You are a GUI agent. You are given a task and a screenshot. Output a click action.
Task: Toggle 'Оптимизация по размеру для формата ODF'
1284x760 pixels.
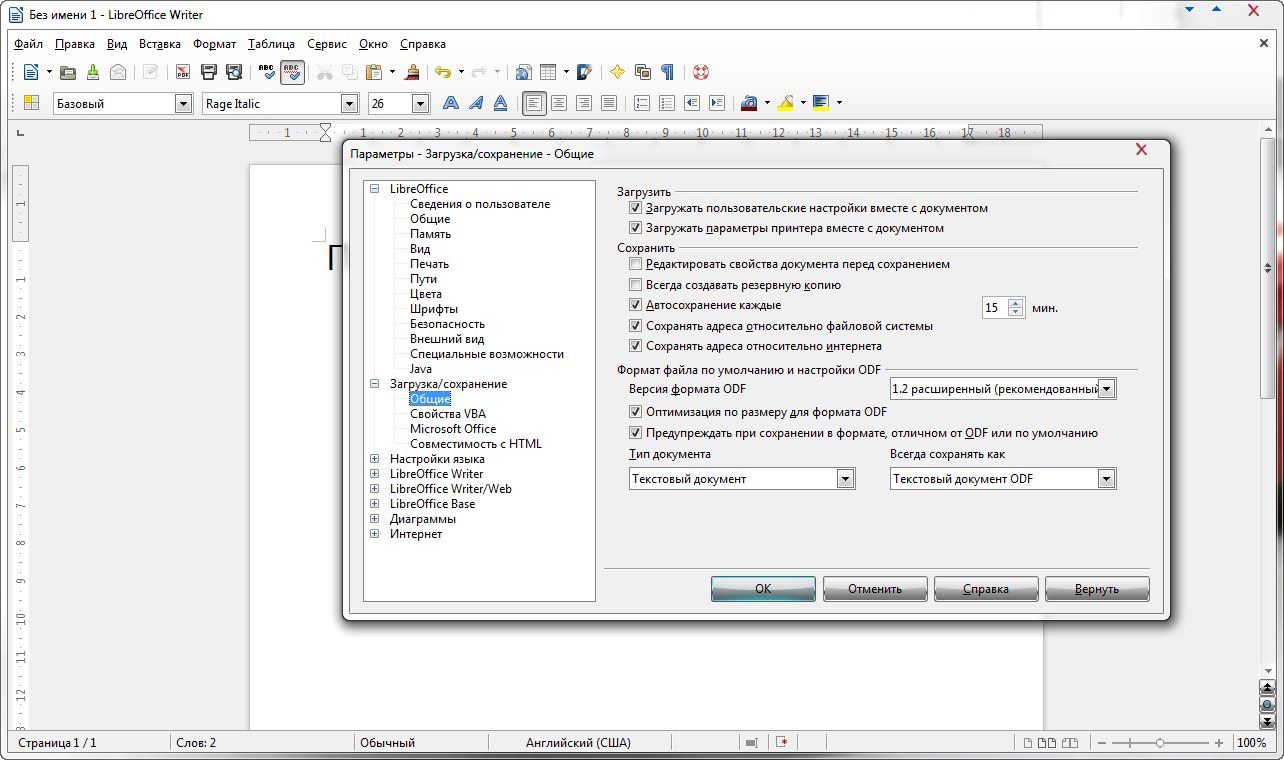click(635, 412)
